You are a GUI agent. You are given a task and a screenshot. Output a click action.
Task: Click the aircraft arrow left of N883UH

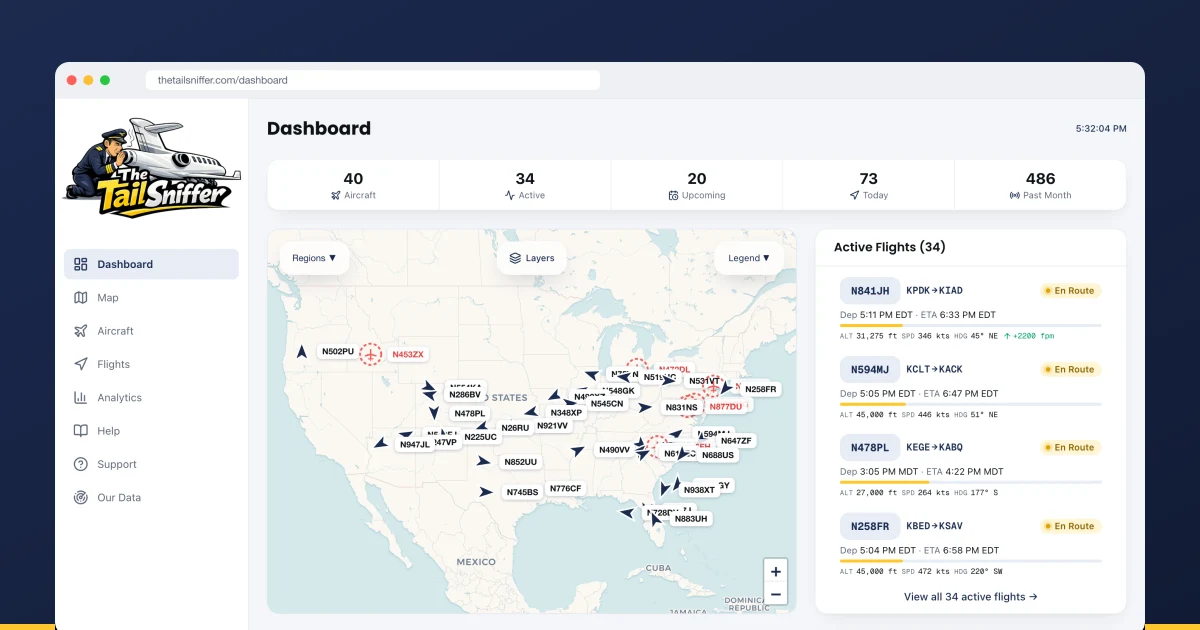click(657, 519)
